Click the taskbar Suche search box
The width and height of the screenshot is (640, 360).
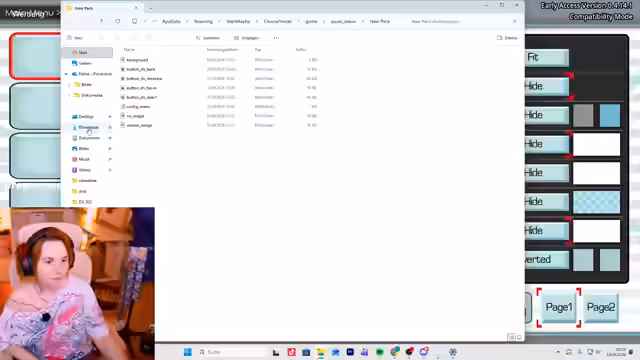click(x=233, y=352)
